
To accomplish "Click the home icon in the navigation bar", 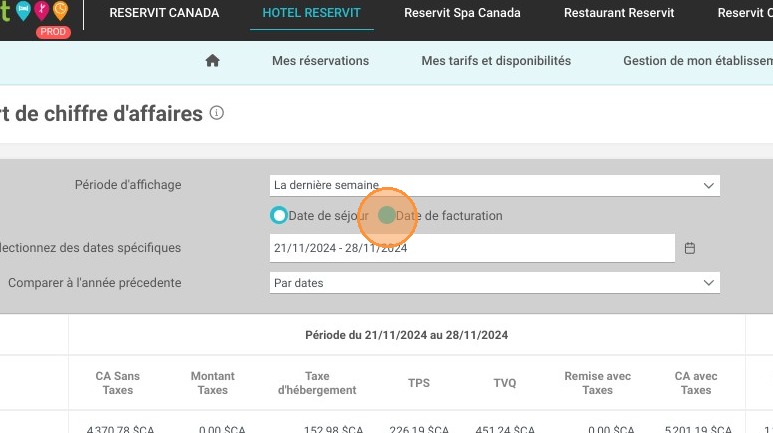I will click(212, 61).
